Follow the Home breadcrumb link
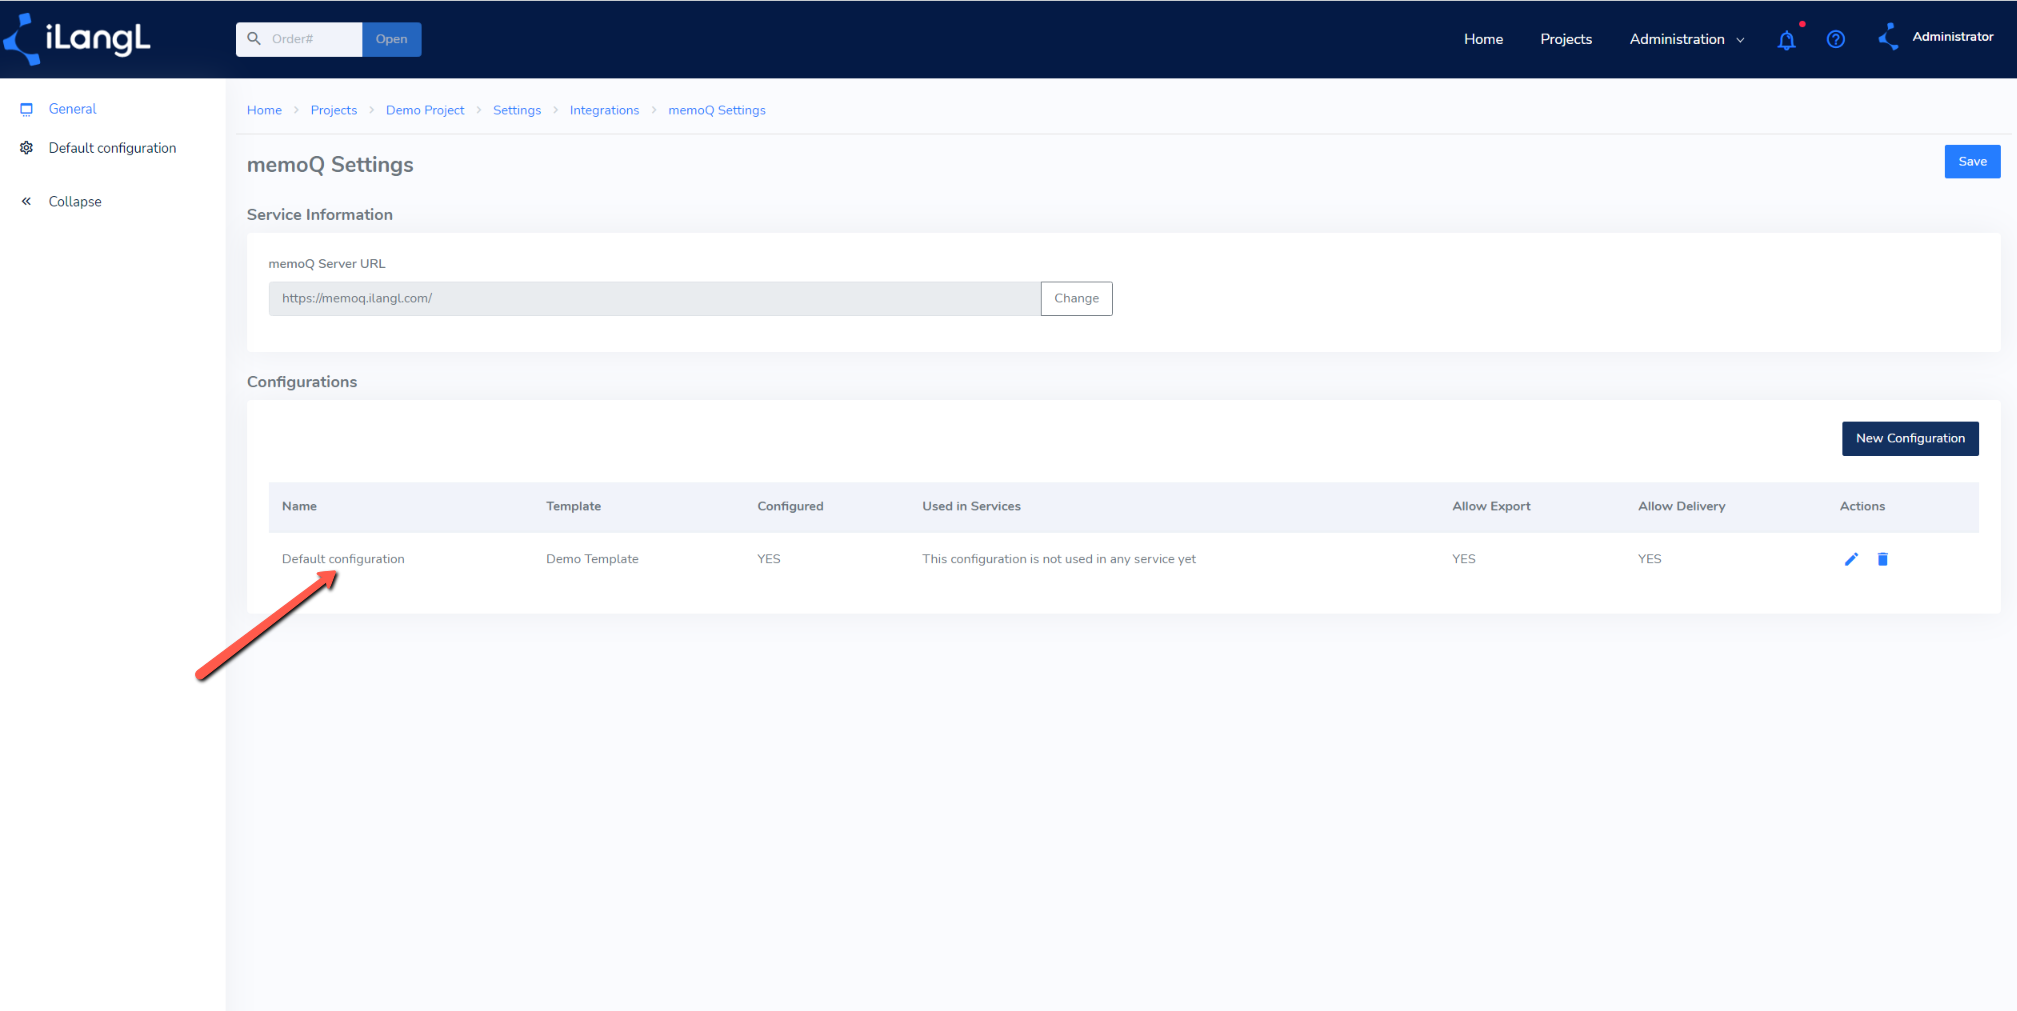This screenshot has height=1011, width=2017. pos(264,110)
